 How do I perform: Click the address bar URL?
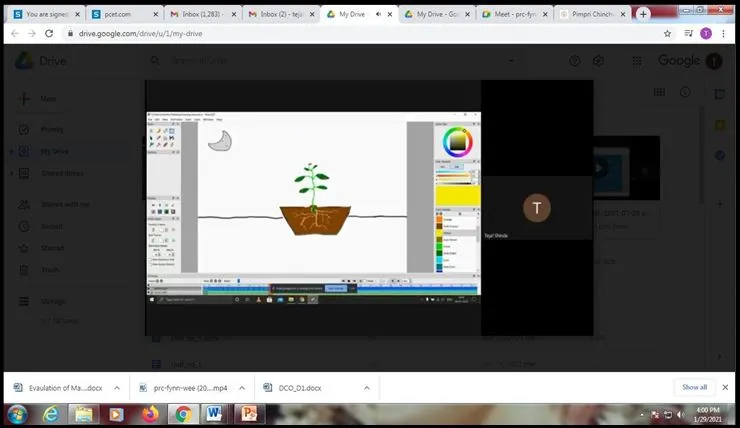coord(141,34)
